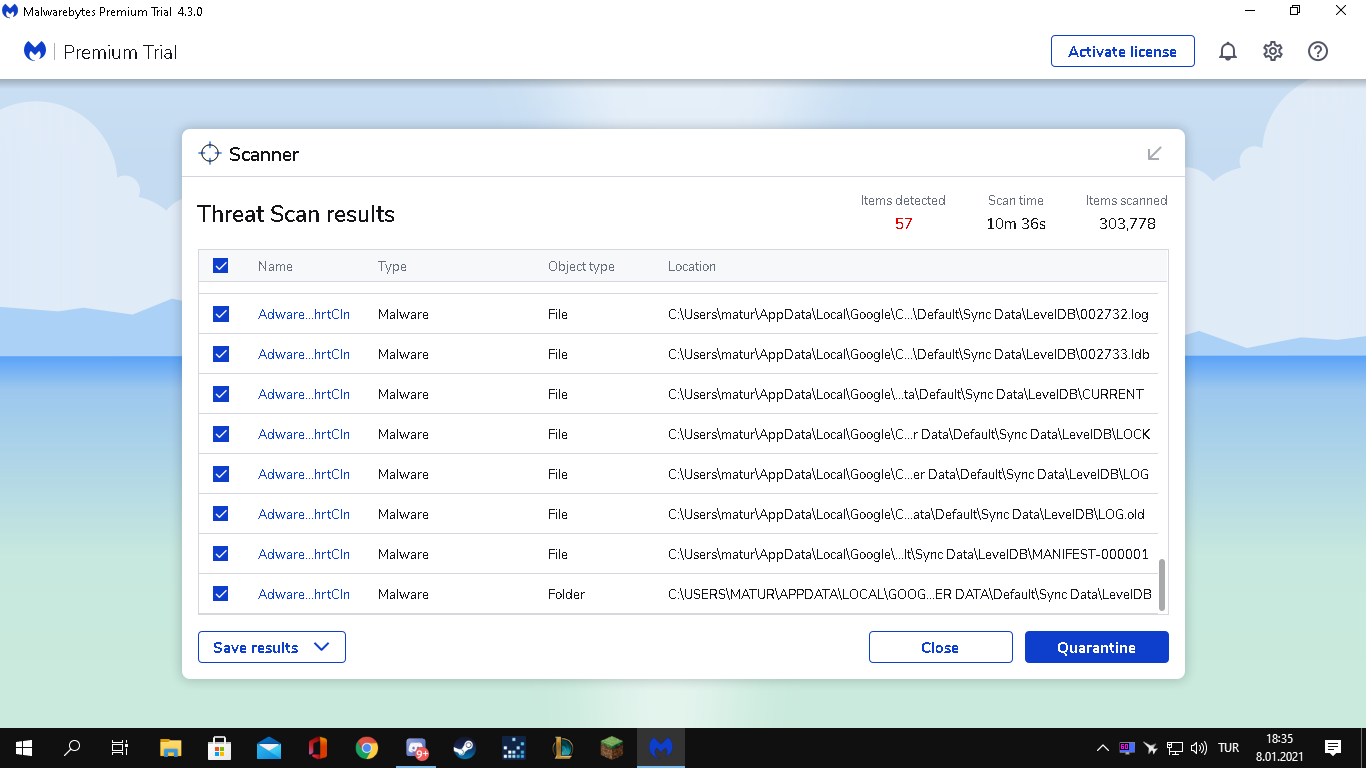Sort the results by the Type column header

pyautogui.click(x=392, y=266)
